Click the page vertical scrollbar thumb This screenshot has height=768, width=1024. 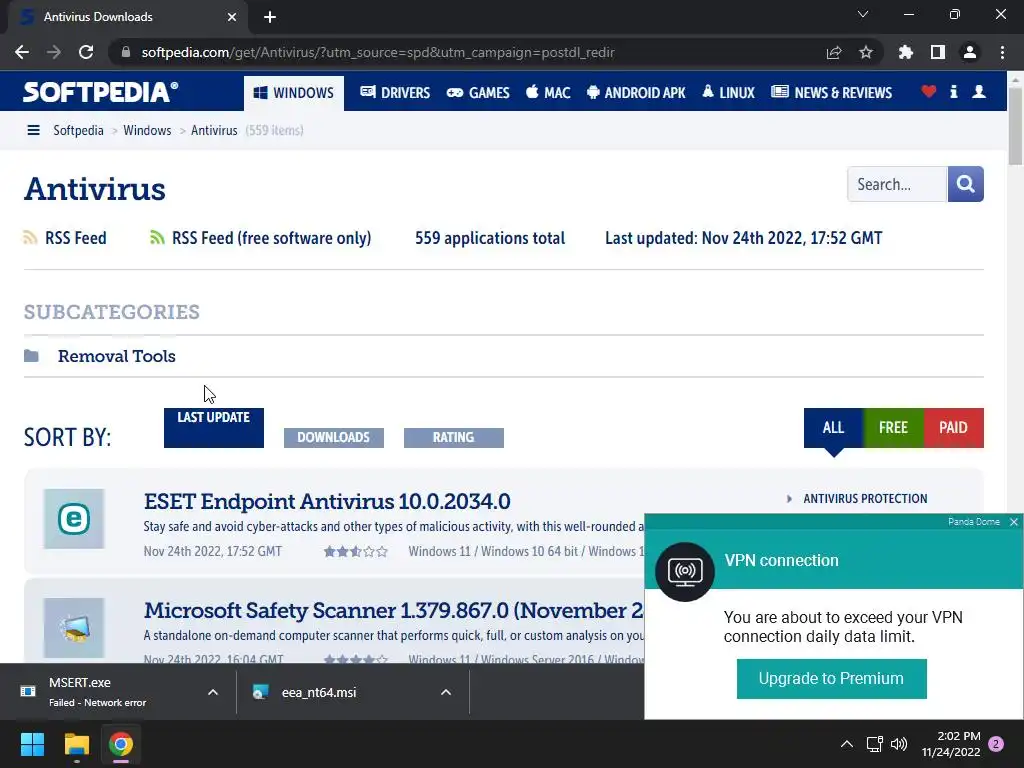(1015, 124)
